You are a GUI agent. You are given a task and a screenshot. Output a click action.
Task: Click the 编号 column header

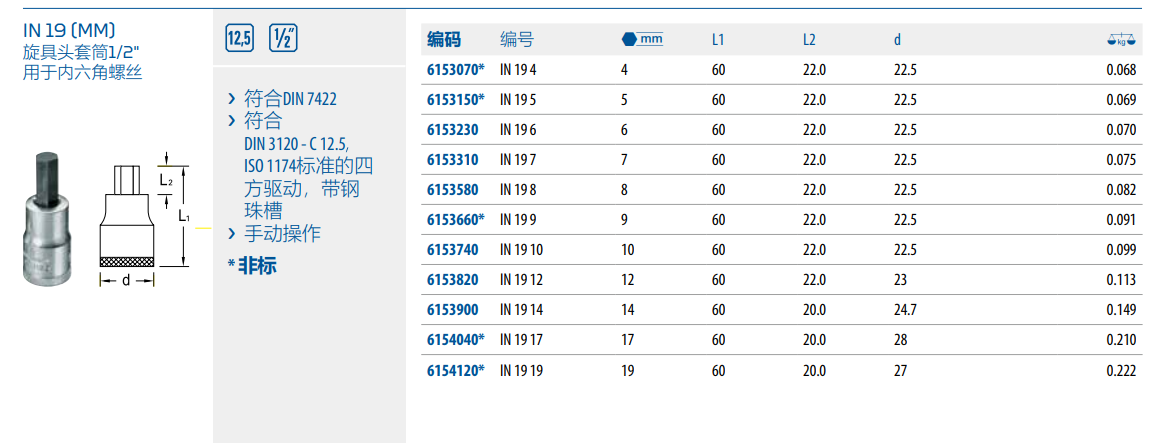(x=516, y=40)
